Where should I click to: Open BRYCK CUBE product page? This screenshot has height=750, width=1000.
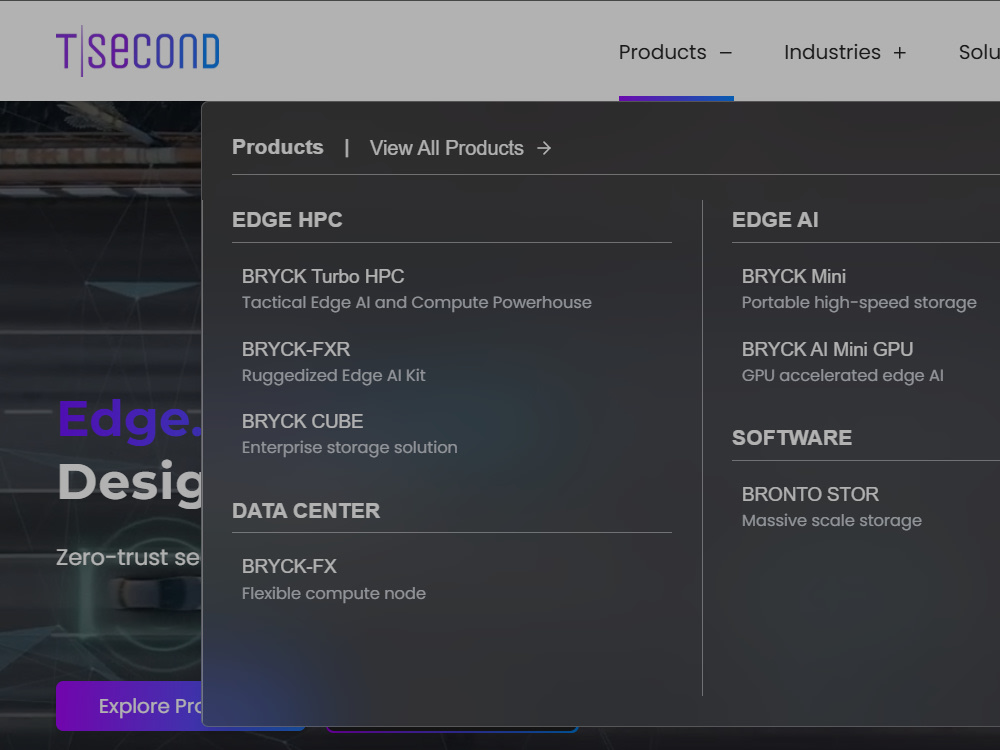point(302,421)
